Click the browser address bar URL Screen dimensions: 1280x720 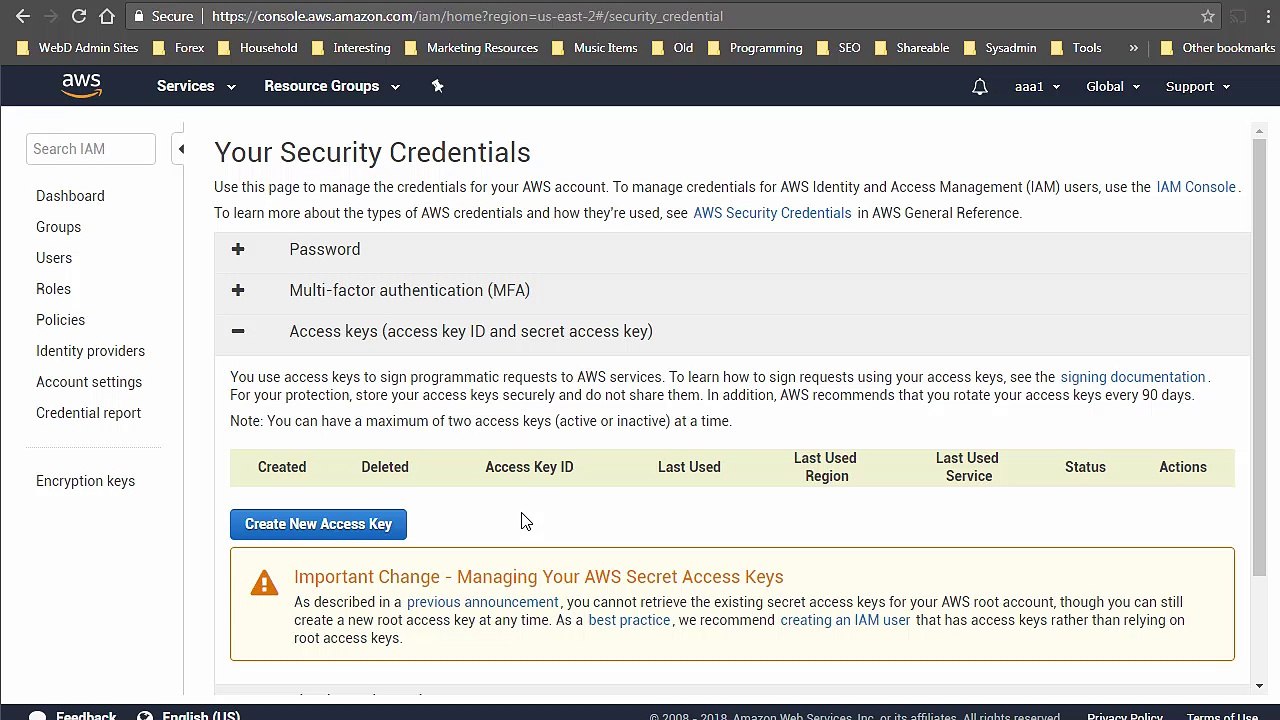(x=467, y=16)
